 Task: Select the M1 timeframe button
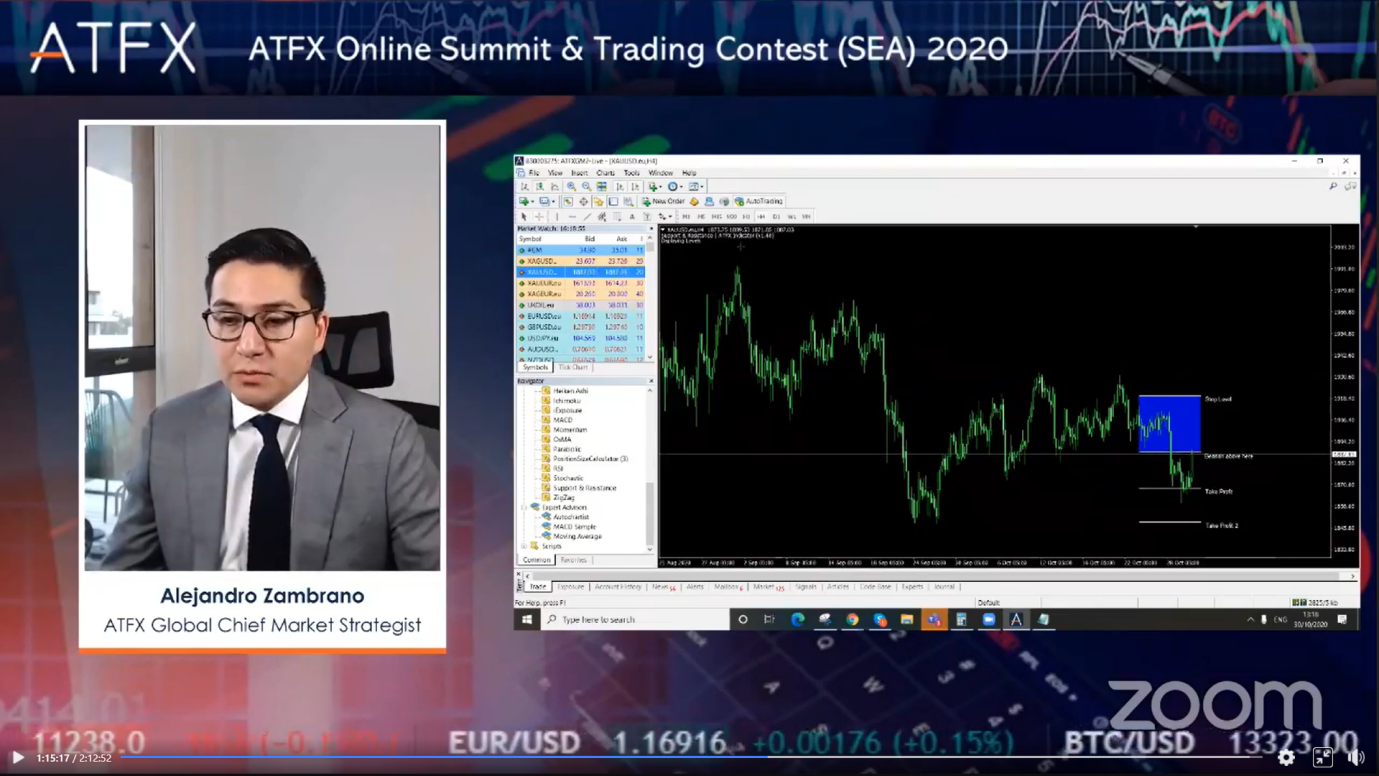coord(686,216)
